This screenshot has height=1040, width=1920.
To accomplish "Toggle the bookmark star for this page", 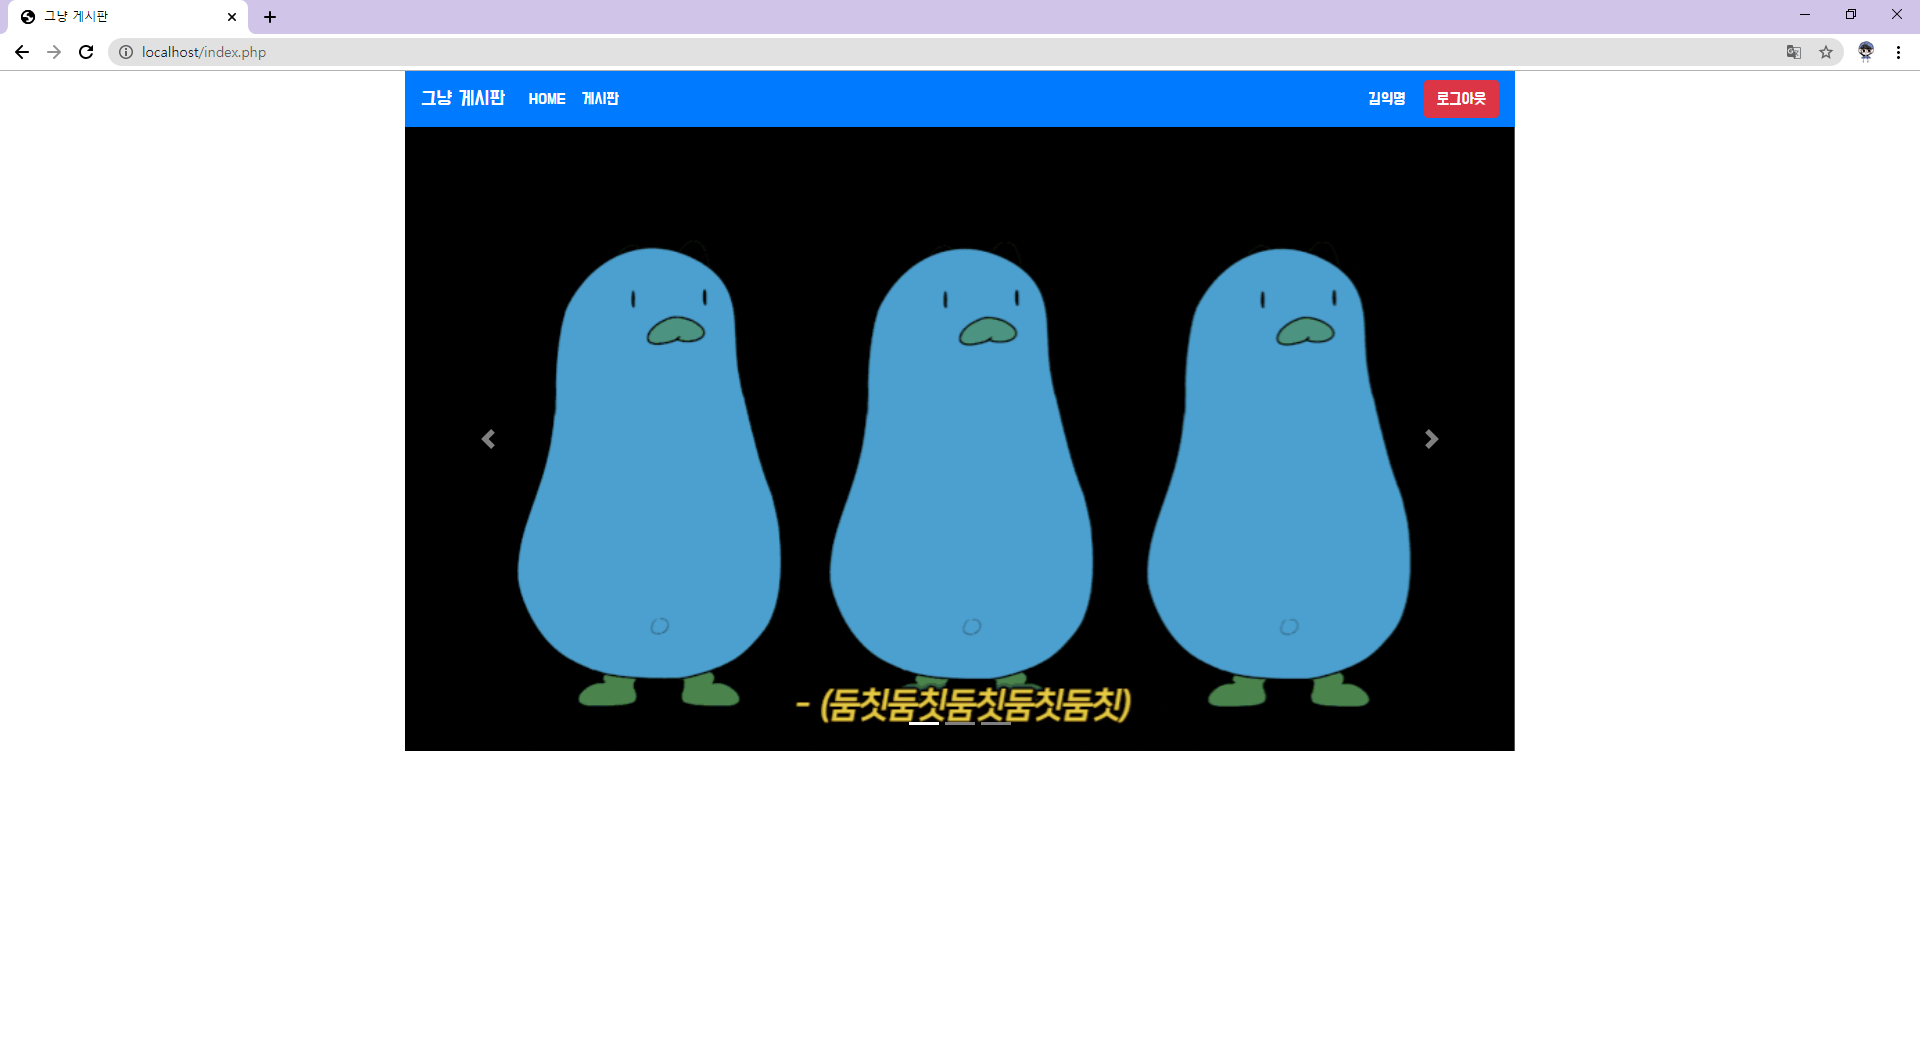I will coord(1827,52).
